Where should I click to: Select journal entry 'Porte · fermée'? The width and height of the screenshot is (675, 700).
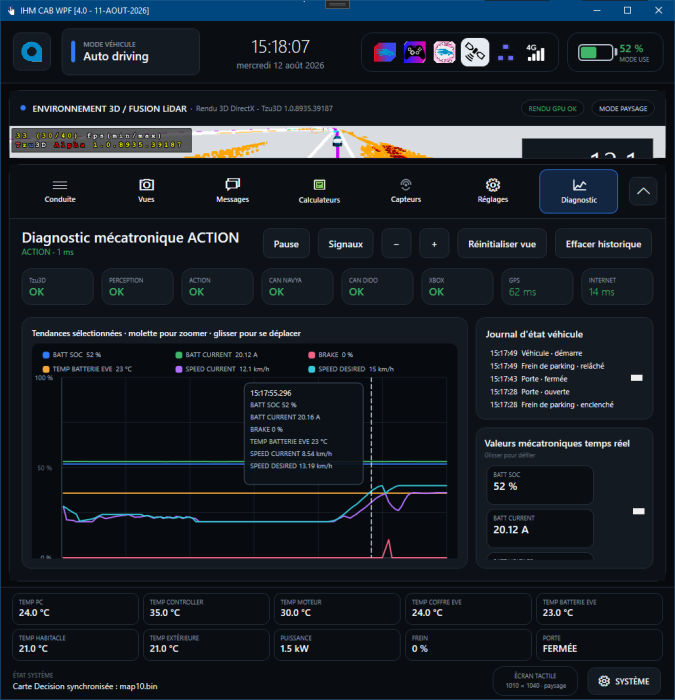point(529,379)
